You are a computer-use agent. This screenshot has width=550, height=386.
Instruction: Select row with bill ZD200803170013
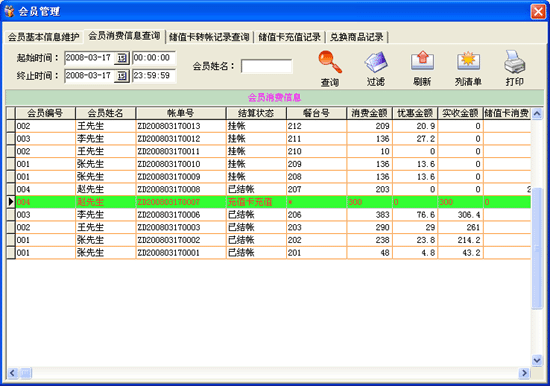point(269,126)
